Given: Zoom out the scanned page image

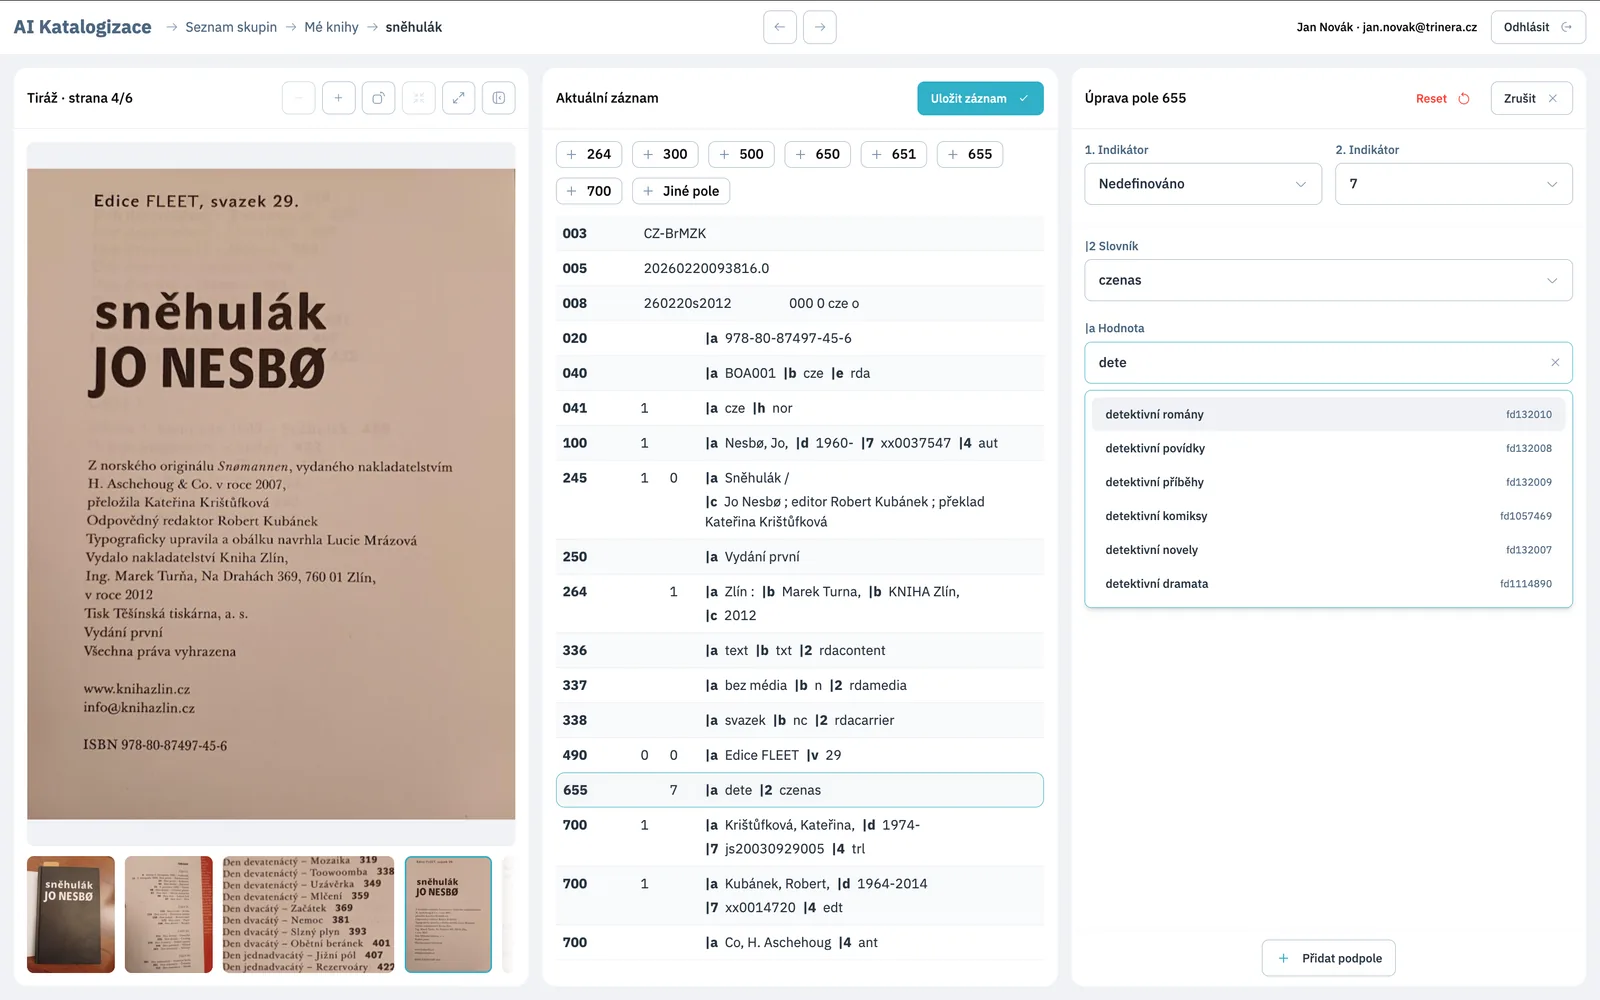Looking at the screenshot, I should 299,98.
